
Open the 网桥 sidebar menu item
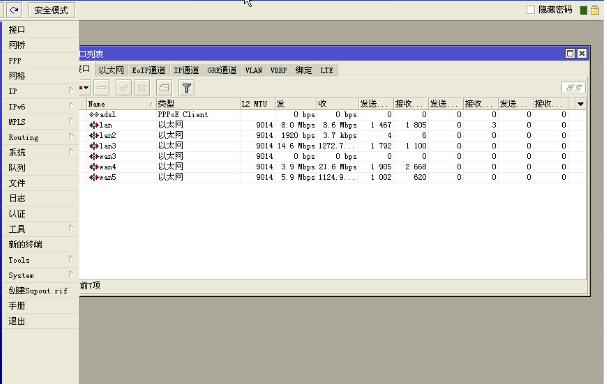click(x=41, y=45)
